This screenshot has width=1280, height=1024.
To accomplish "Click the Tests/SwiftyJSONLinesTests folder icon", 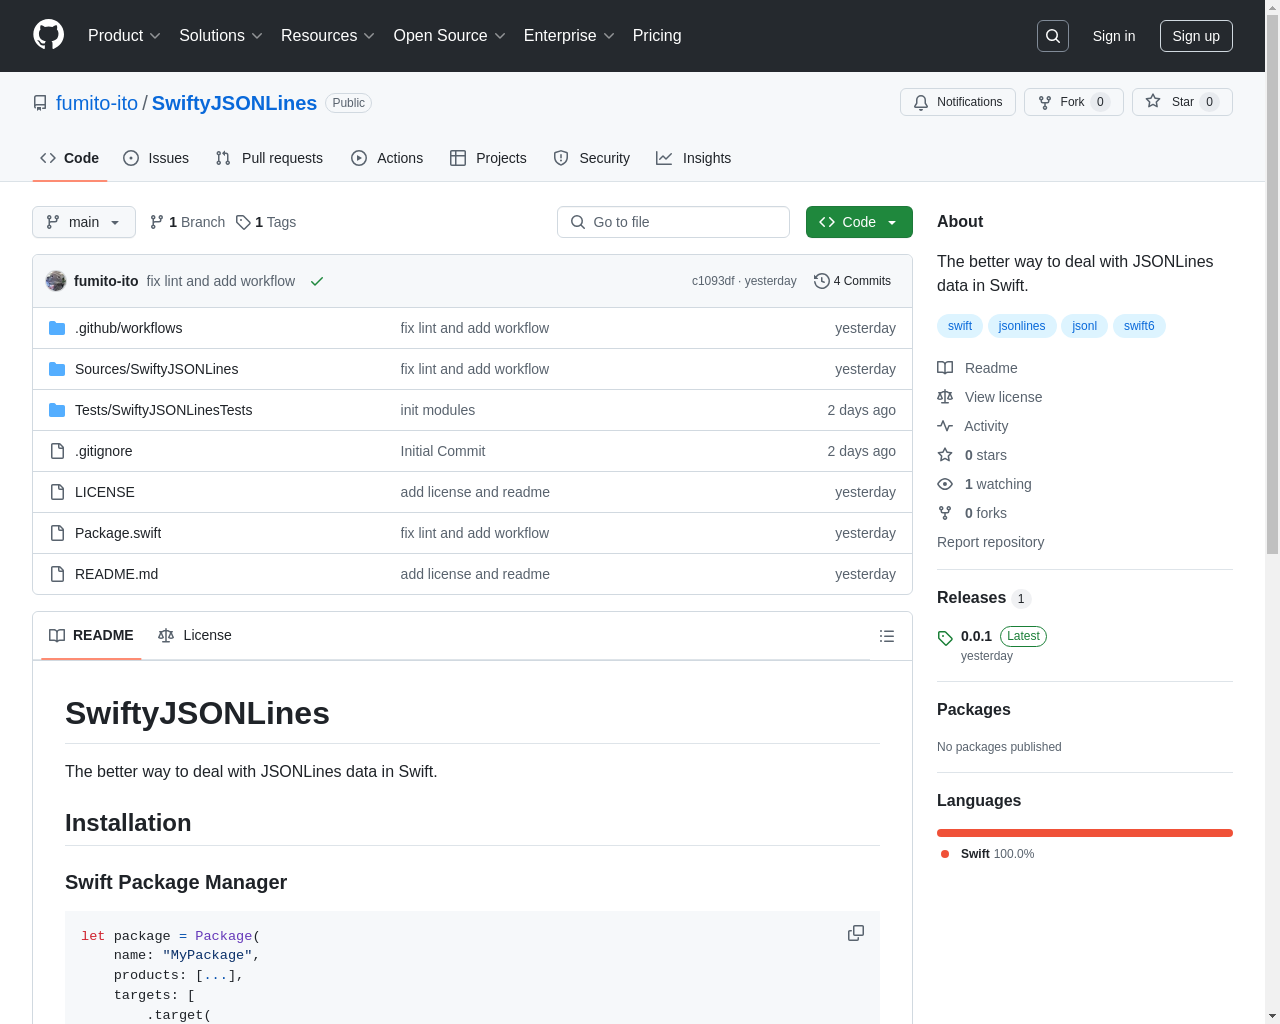I will coord(57,410).
